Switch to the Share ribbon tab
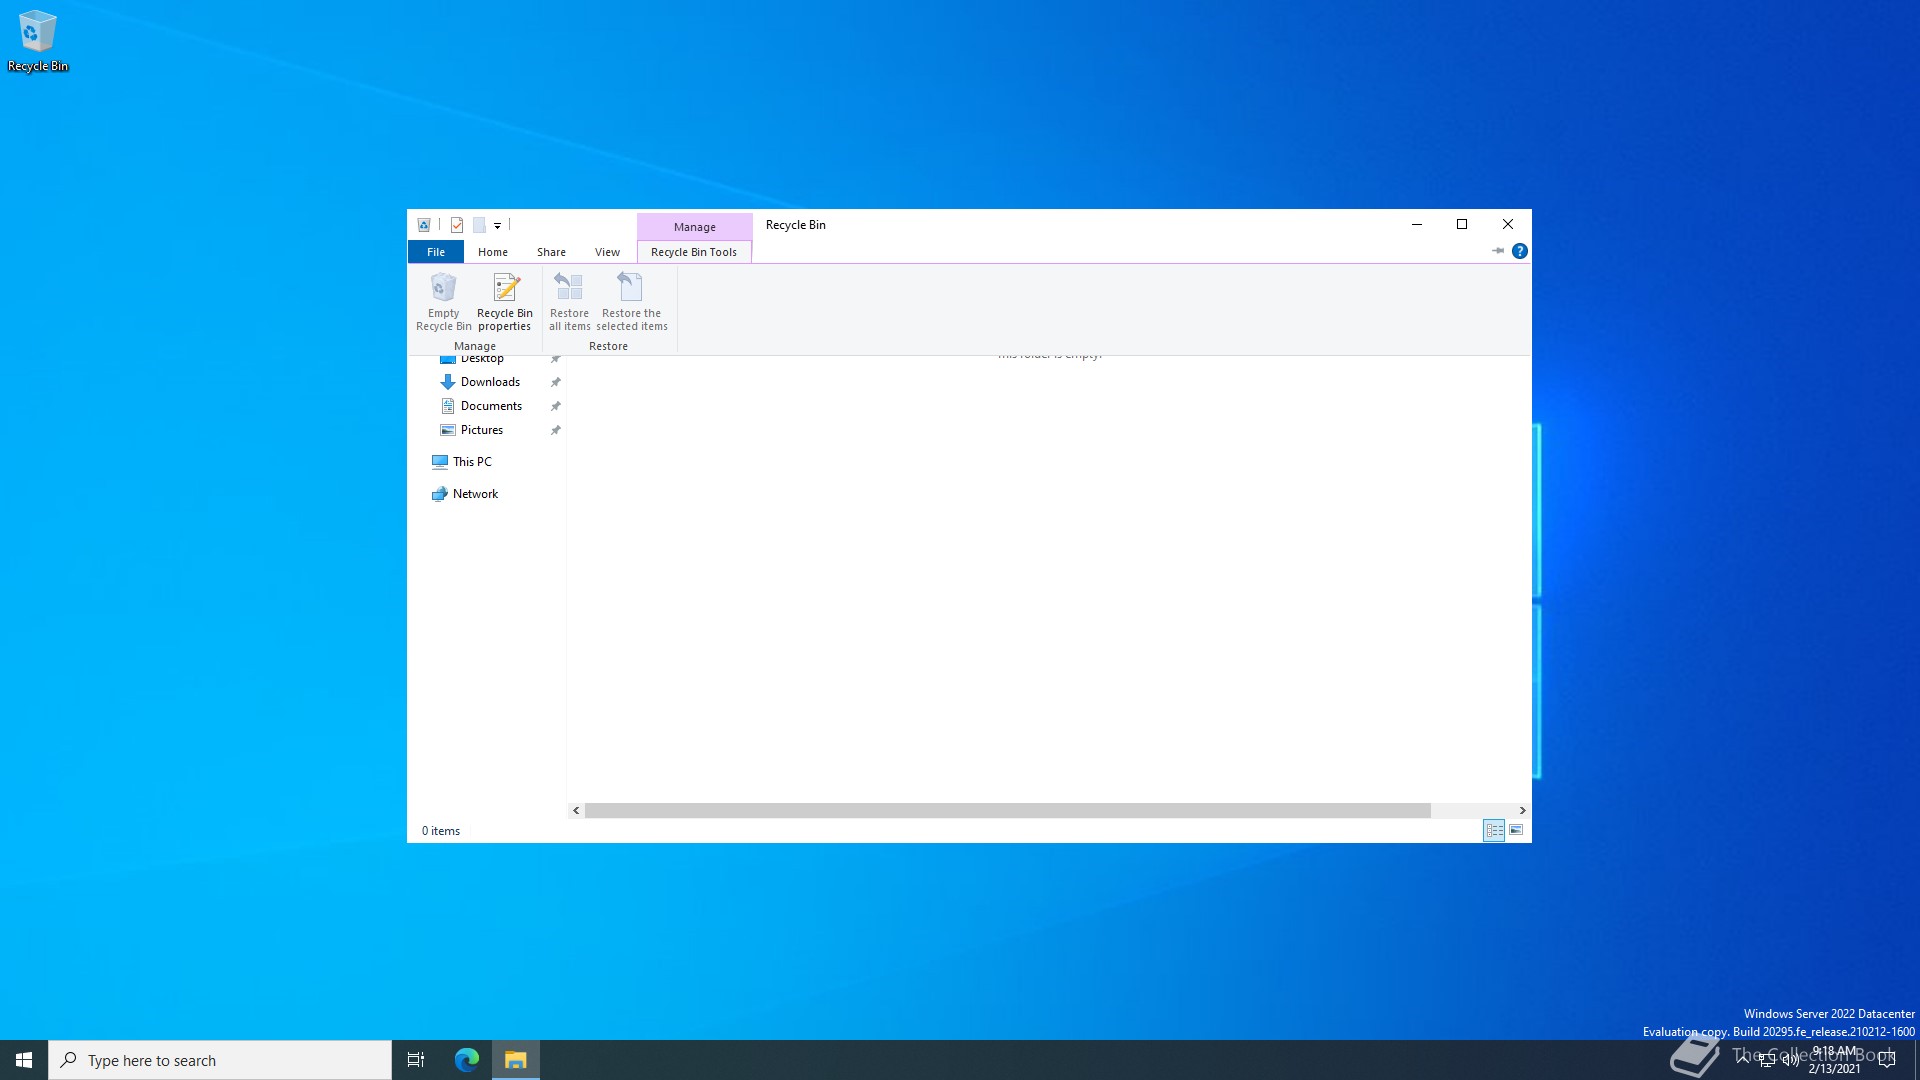Image resolution: width=1920 pixels, height=1080 pixels. [x=551, y=252]
